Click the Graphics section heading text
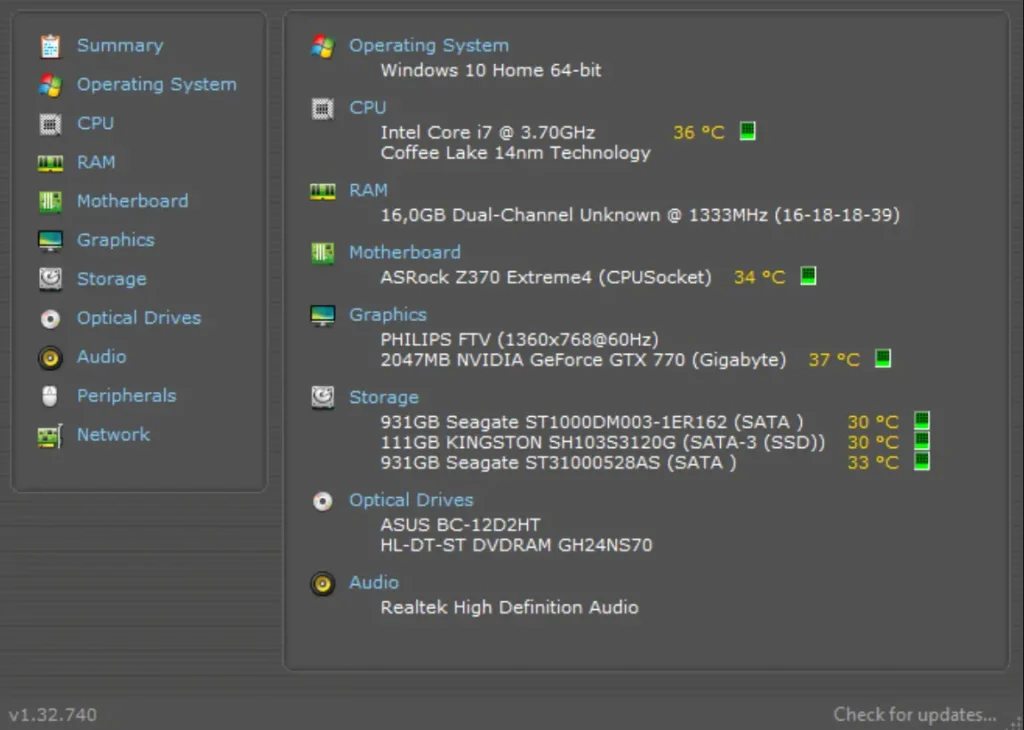The height and width of the screenshot is (730, 1024). 388,314
